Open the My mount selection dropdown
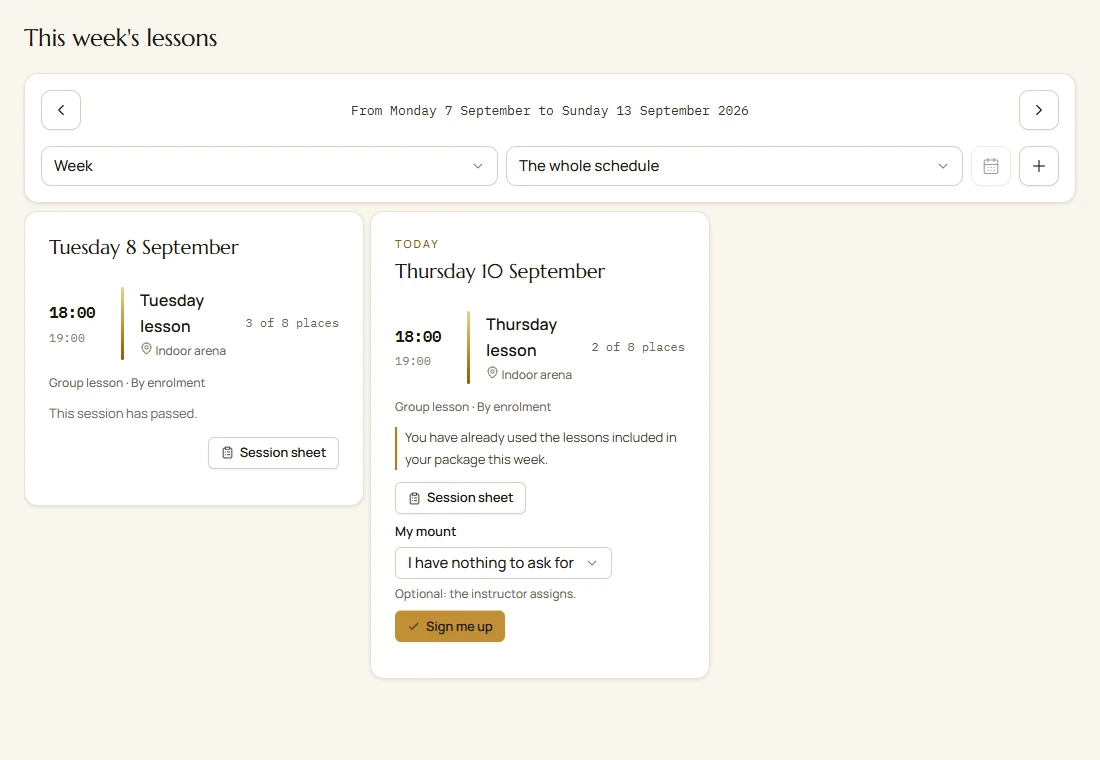1100x760 pixels. pos(503,563)
